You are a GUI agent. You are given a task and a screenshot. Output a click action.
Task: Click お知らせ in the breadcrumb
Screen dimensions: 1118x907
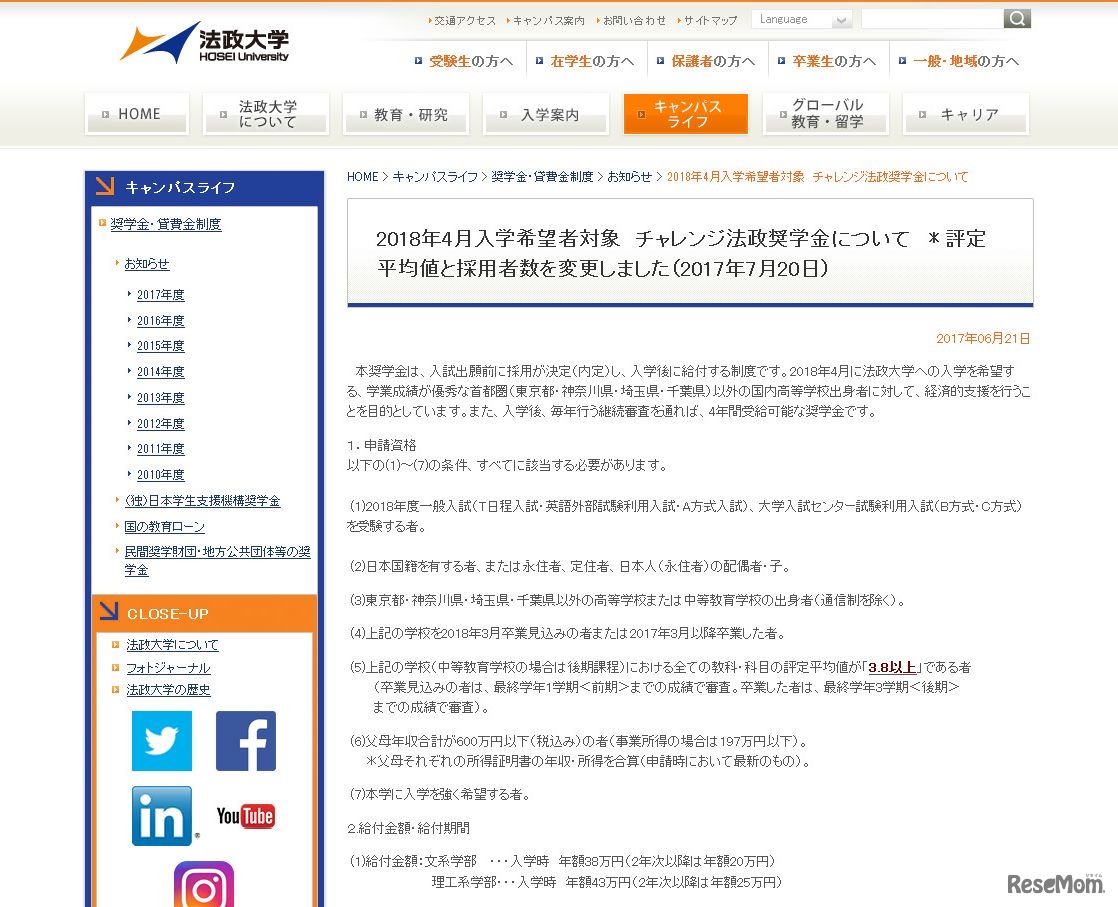630,177
